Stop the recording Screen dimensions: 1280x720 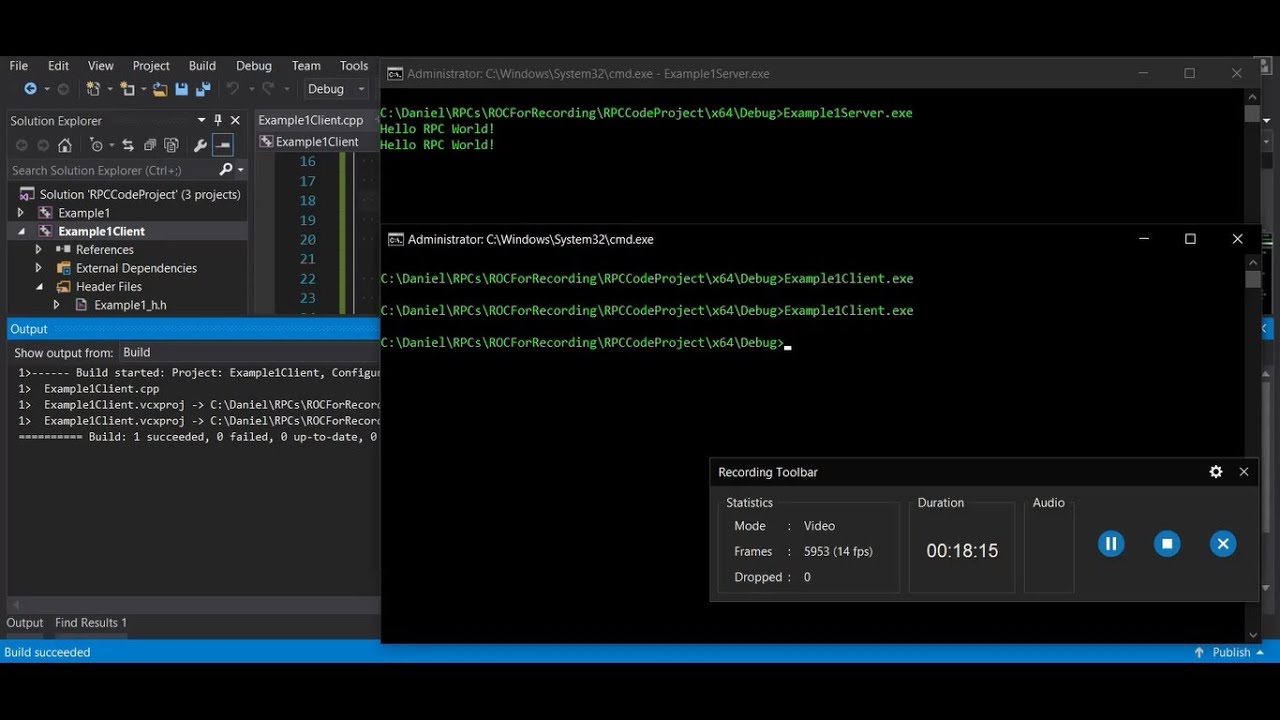click(1167, 544)
